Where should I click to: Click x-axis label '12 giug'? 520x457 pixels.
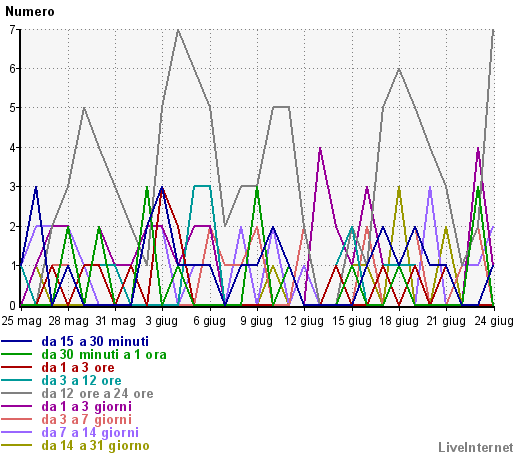(x=304, y=321)
